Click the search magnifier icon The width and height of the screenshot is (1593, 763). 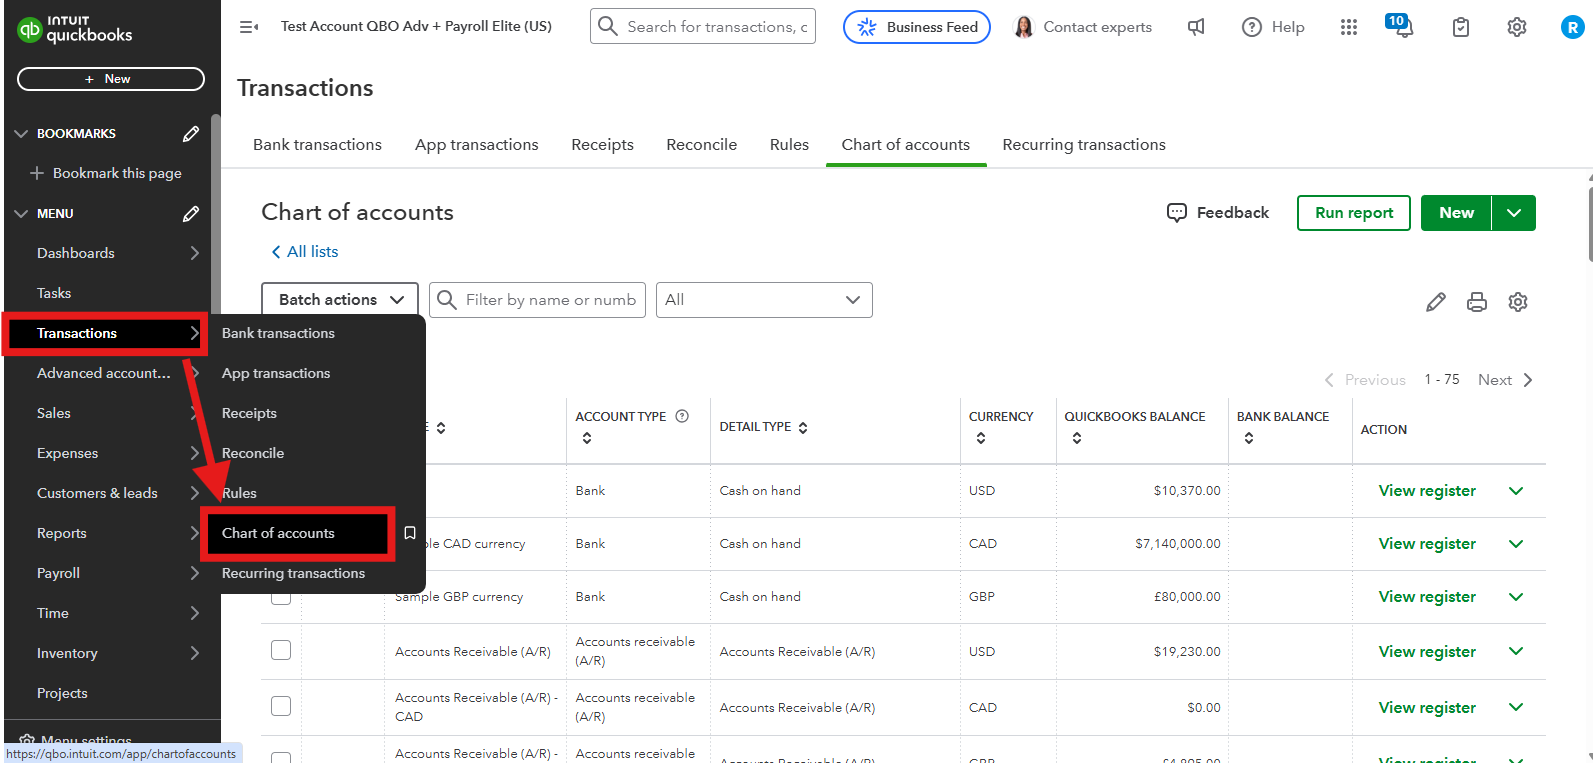[607, 26]
